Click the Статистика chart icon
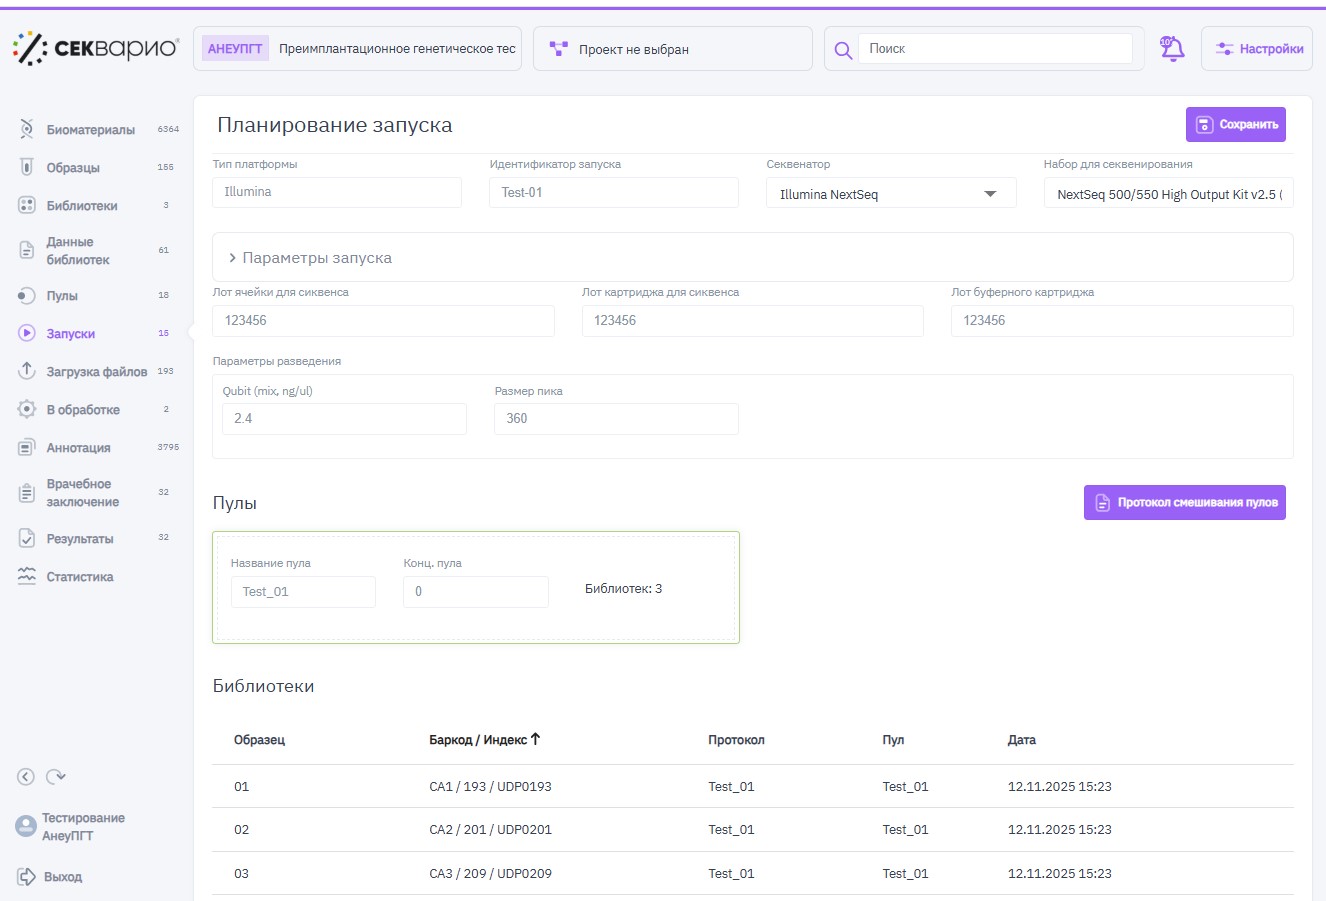 27,577
